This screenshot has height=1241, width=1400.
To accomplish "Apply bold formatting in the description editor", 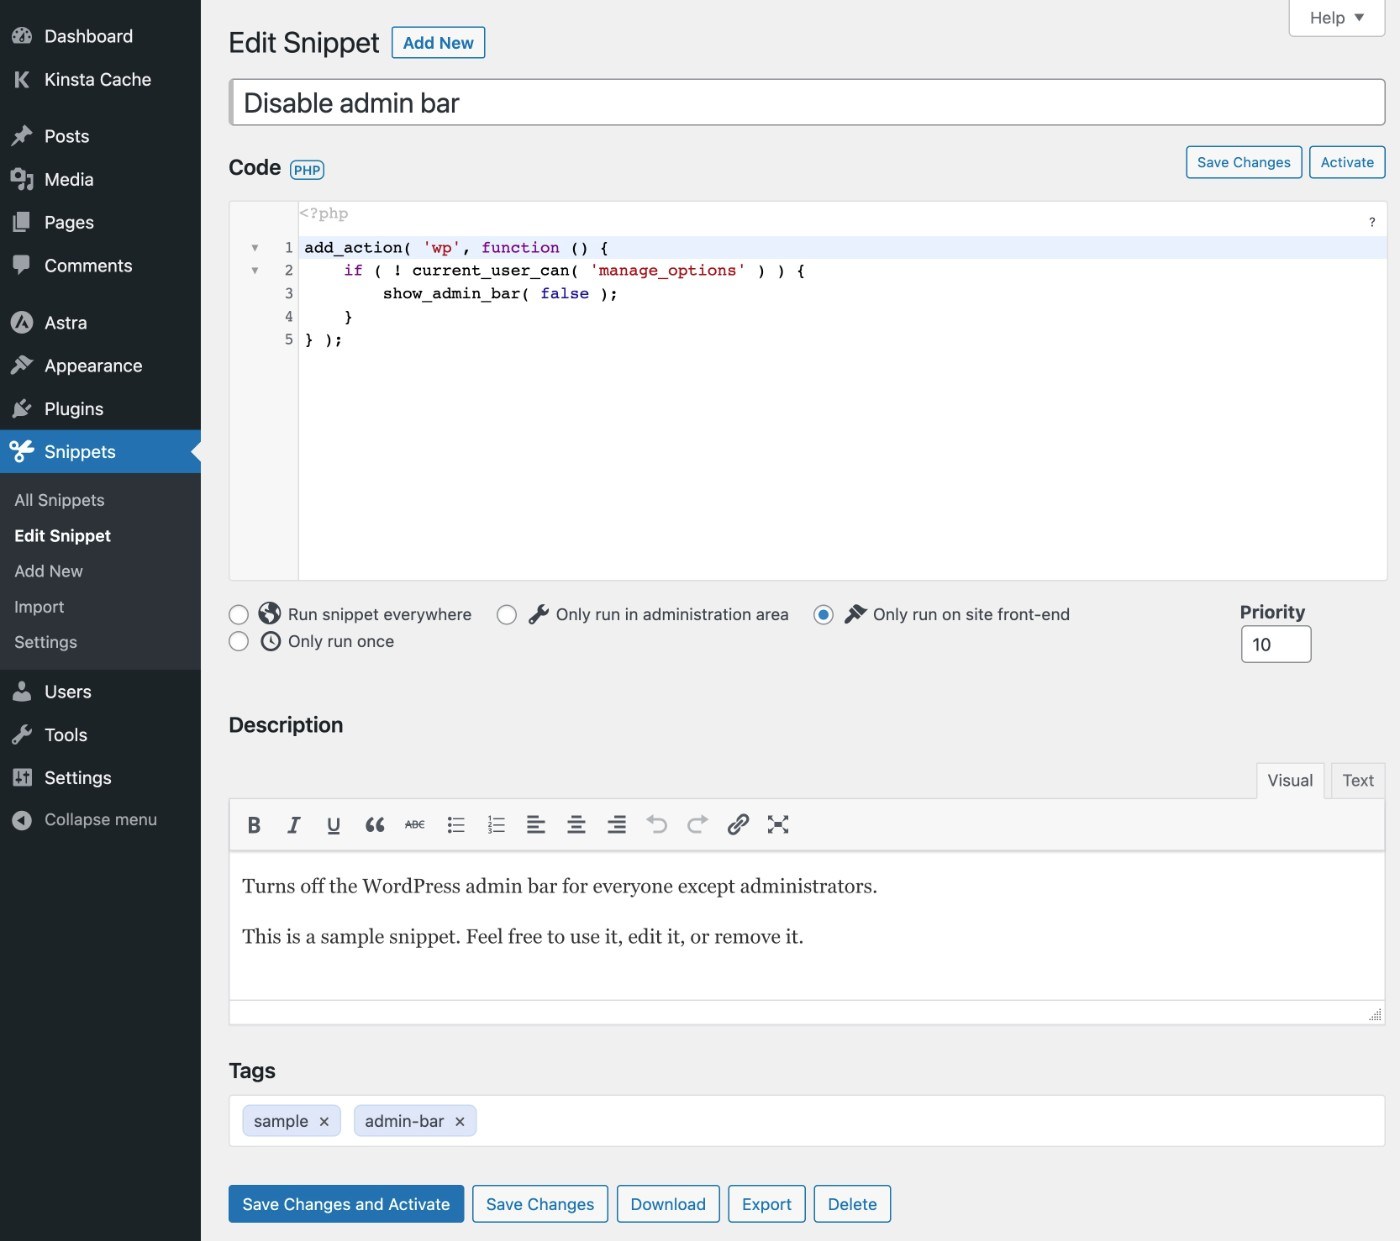I will tap(253, 824).
